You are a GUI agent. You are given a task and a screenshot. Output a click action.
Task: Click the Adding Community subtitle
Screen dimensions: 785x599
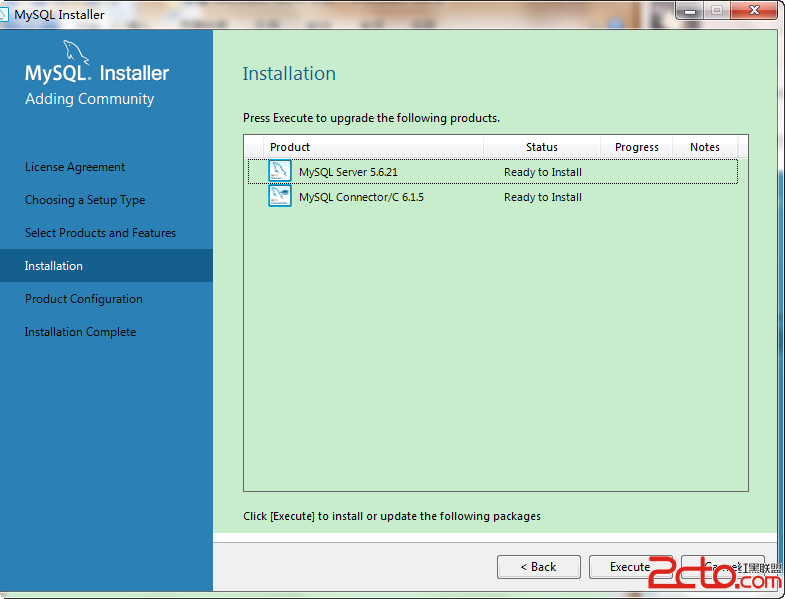90,99
